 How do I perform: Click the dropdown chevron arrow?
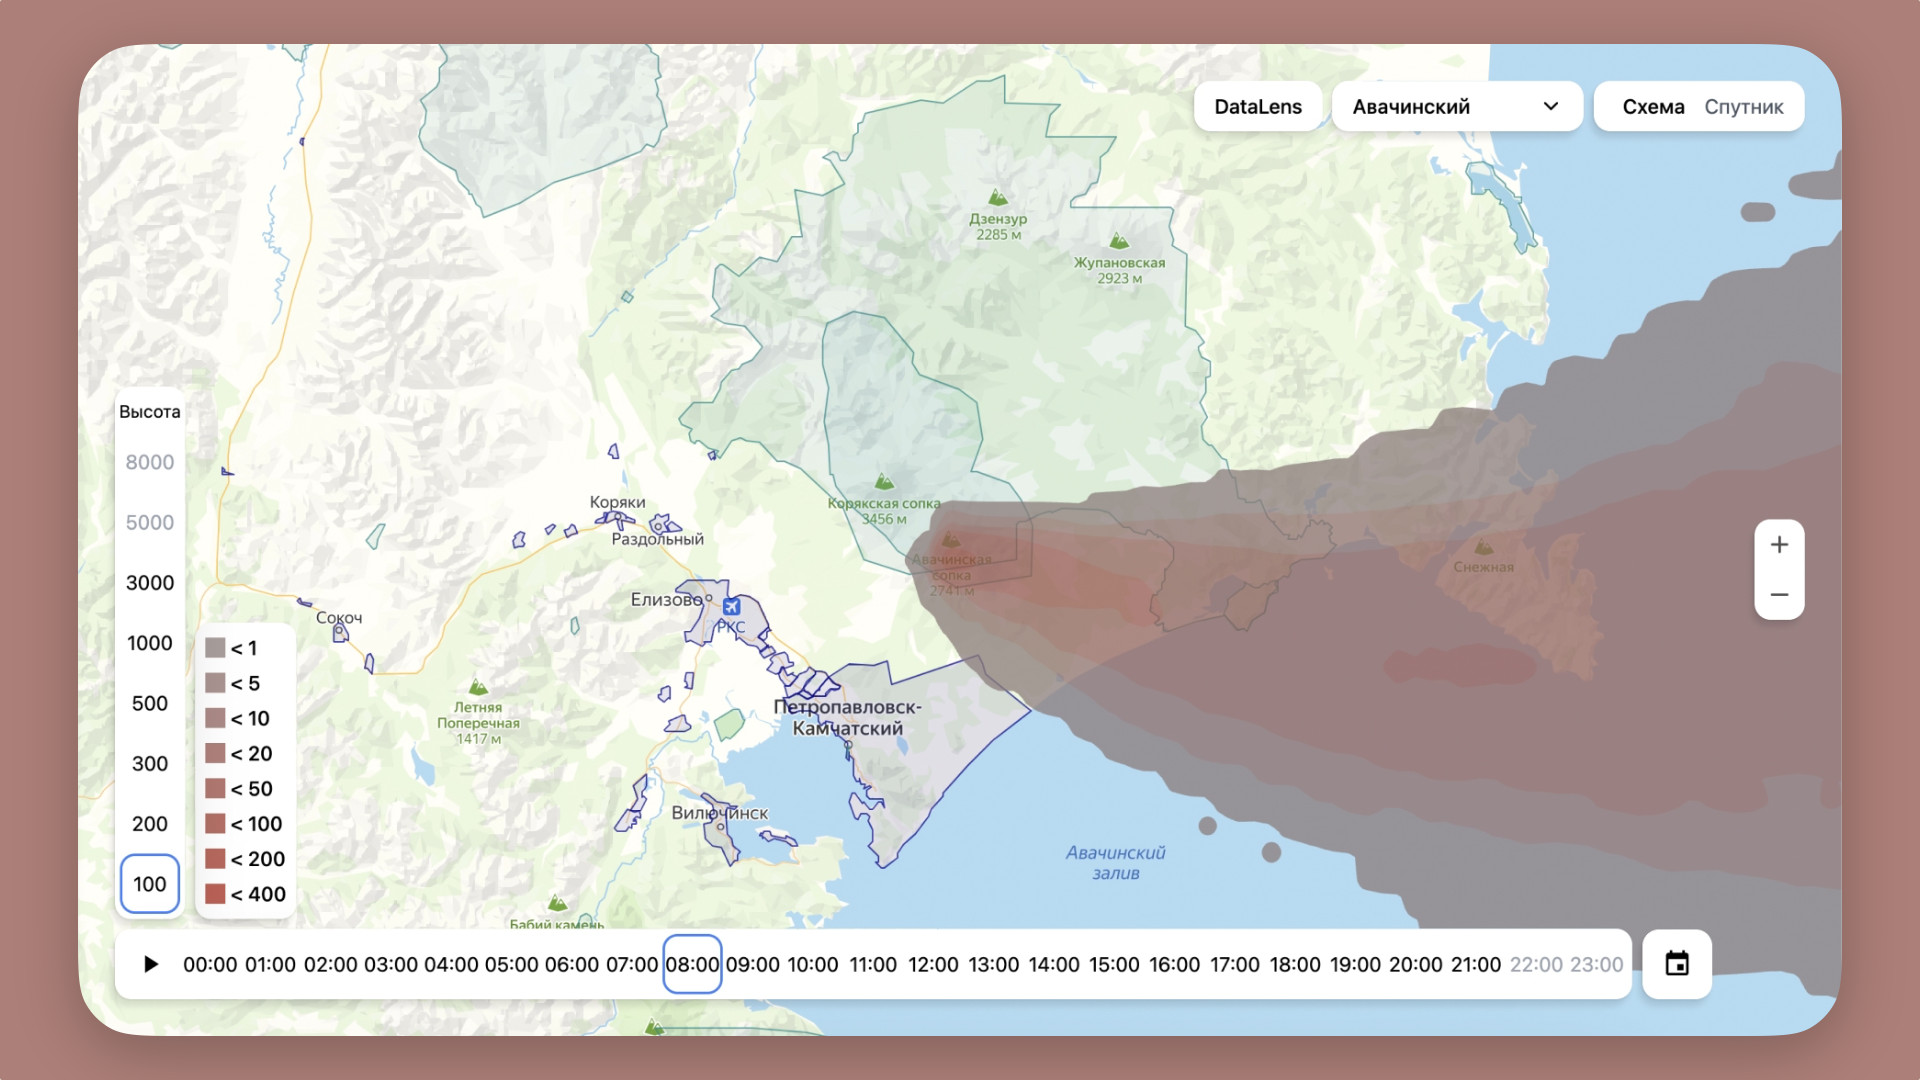[1550, 107]
